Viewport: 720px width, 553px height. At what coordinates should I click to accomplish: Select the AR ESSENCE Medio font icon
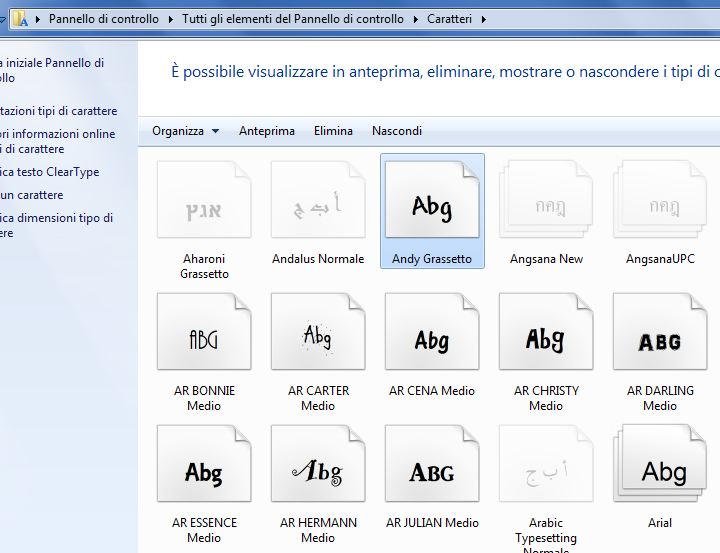(x=204, y=463)
